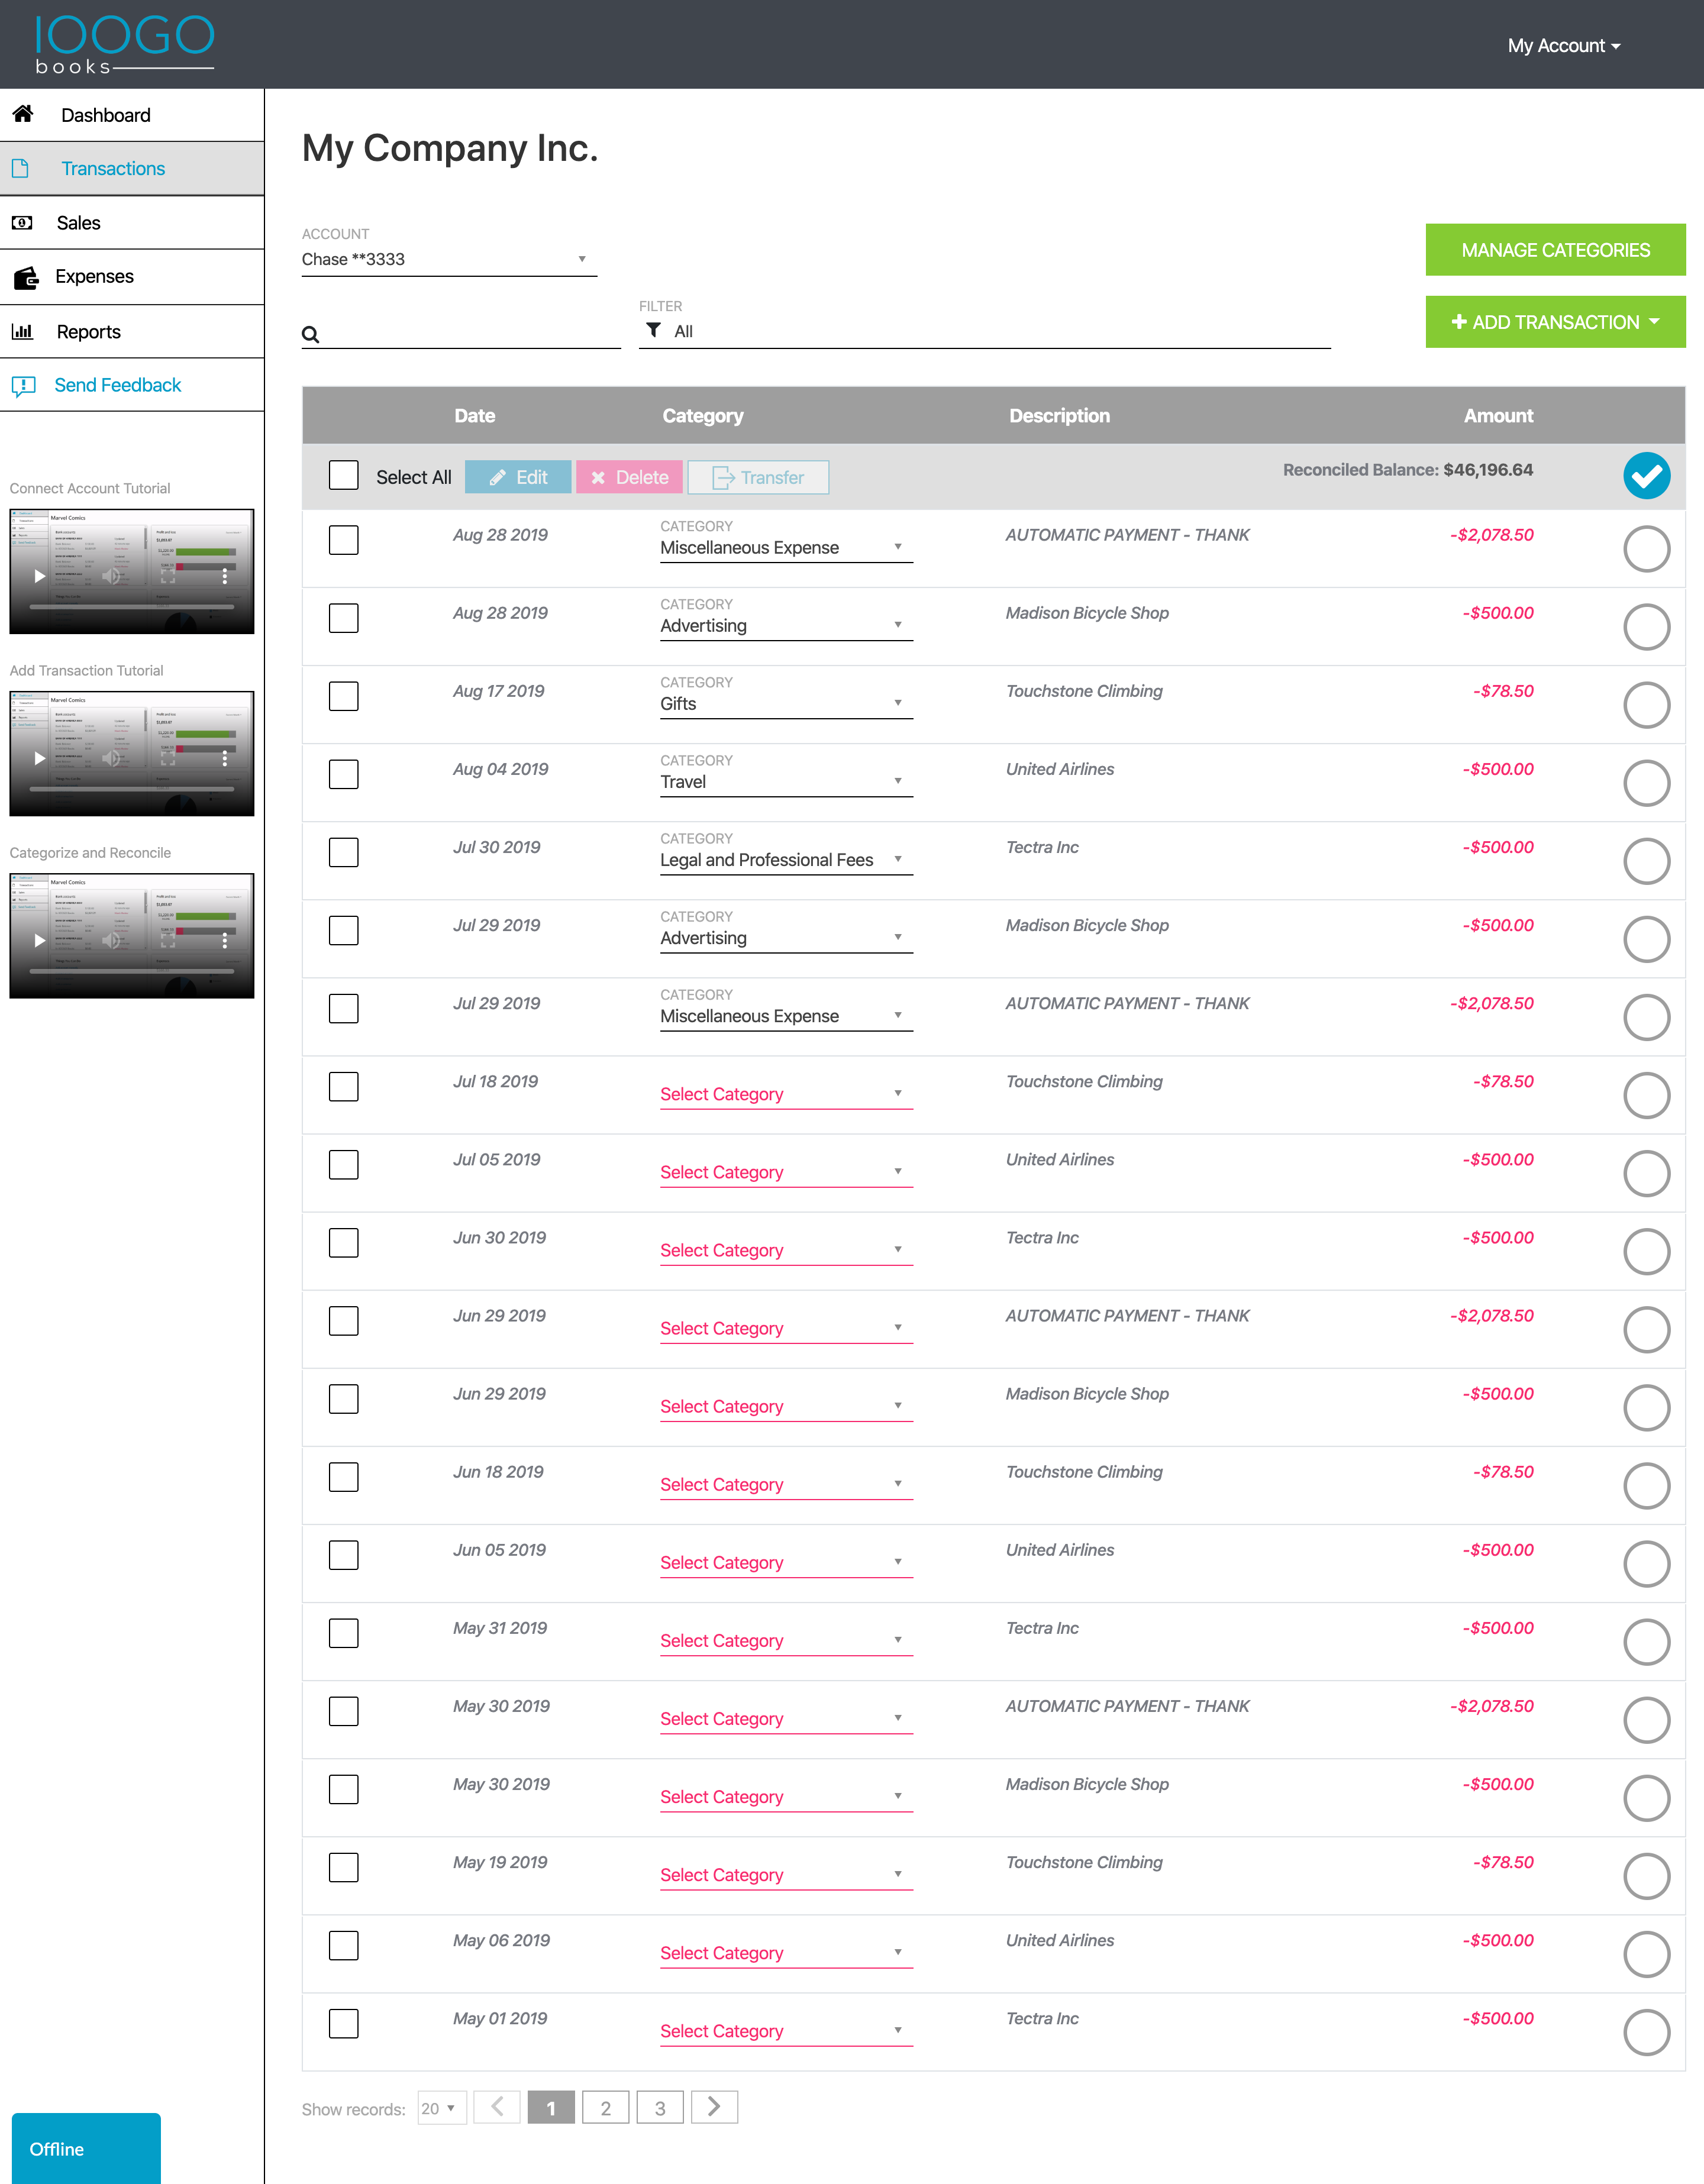Open Send Feedback in the sidebar
This screenshot has width=1704, height=2184.
tap(132, 385)
